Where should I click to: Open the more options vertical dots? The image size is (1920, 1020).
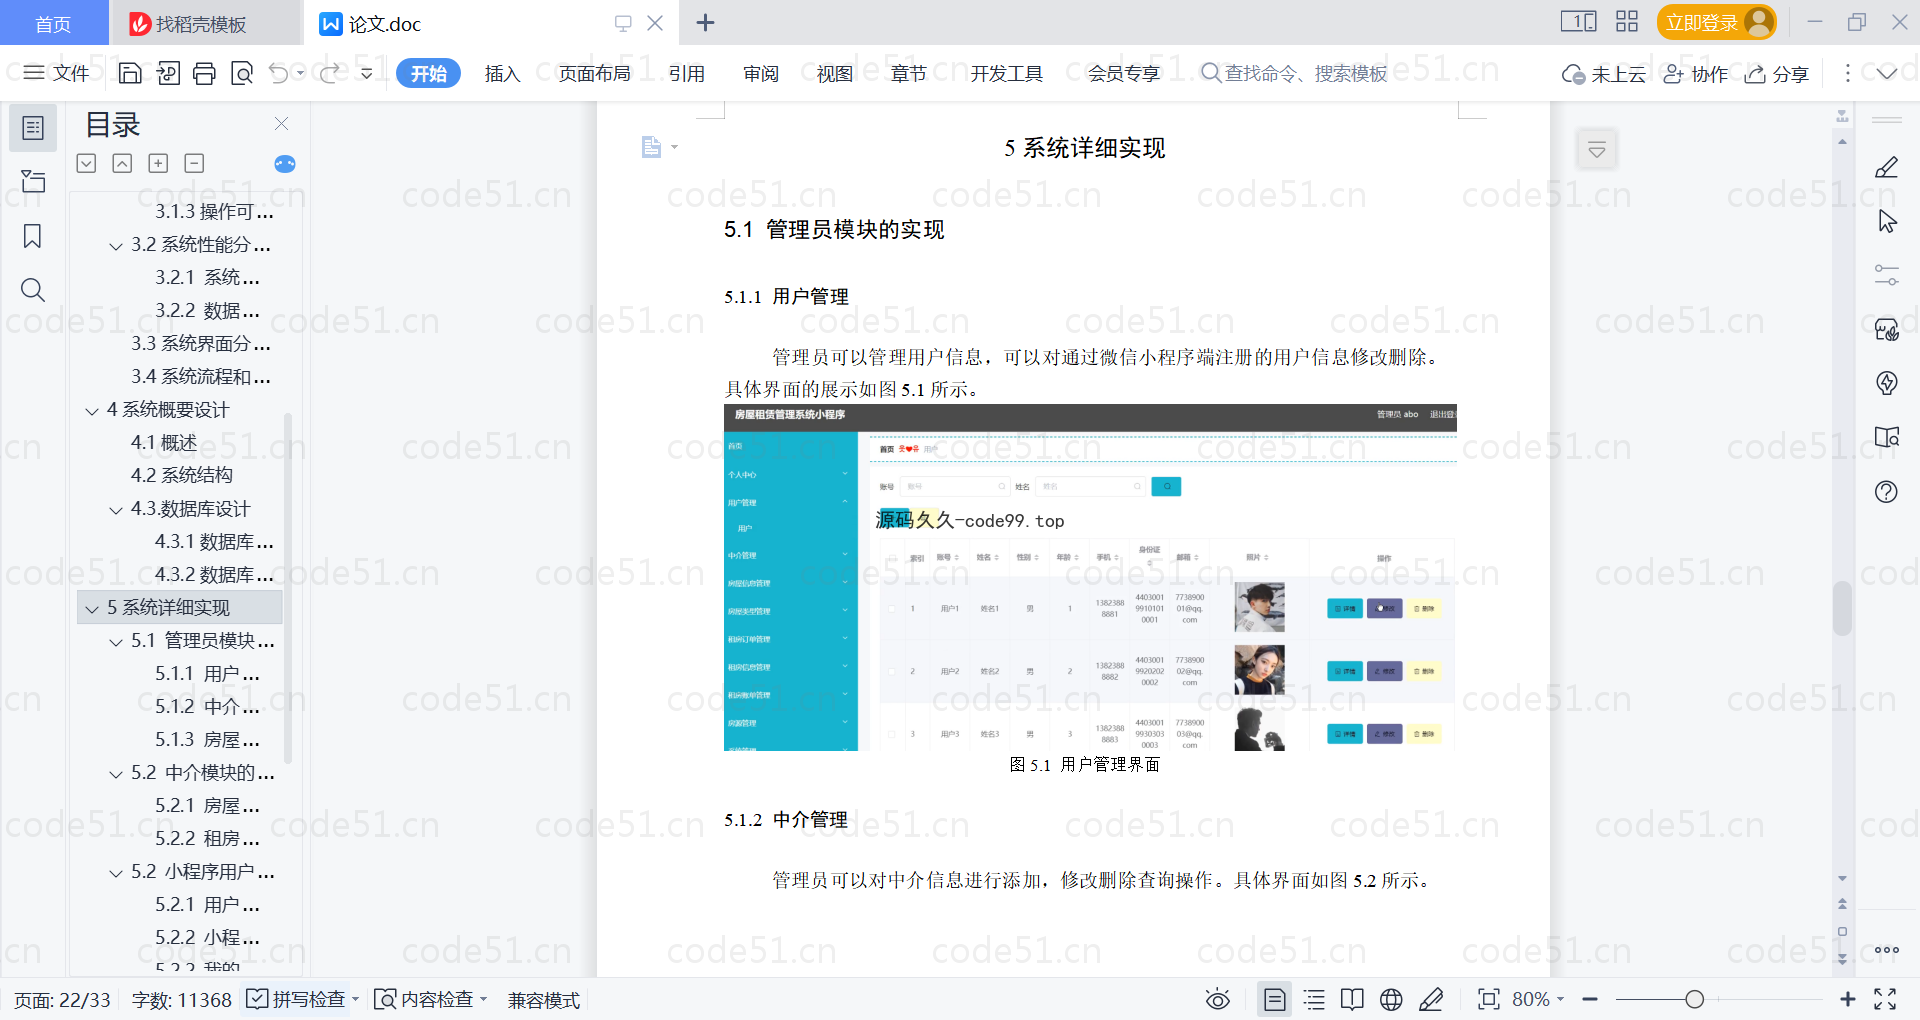coord(1847,73)
